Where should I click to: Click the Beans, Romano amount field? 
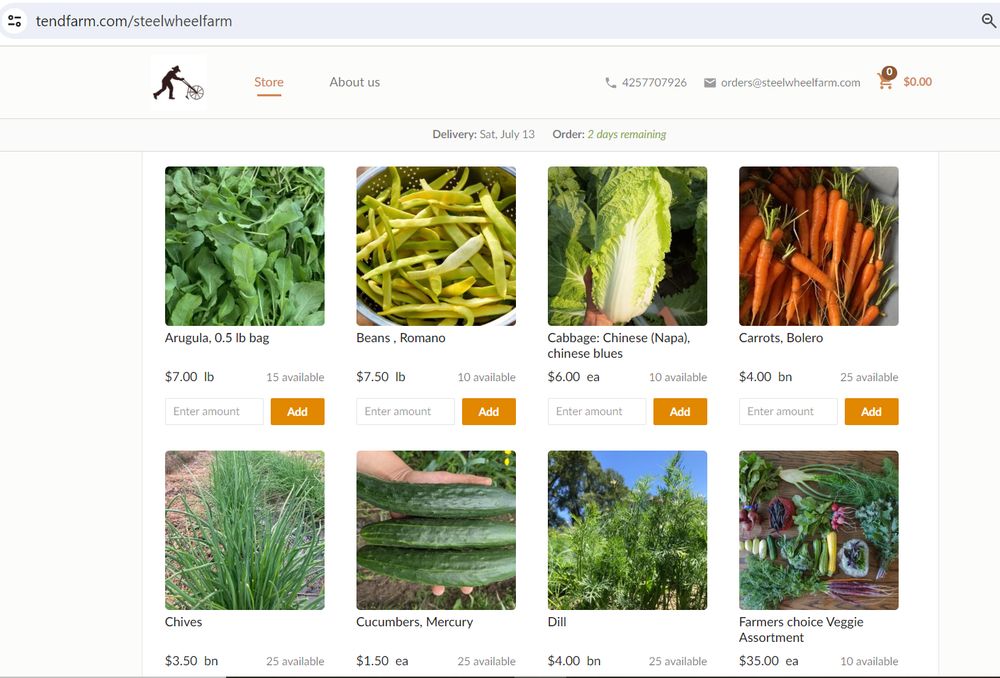point(406,411)
